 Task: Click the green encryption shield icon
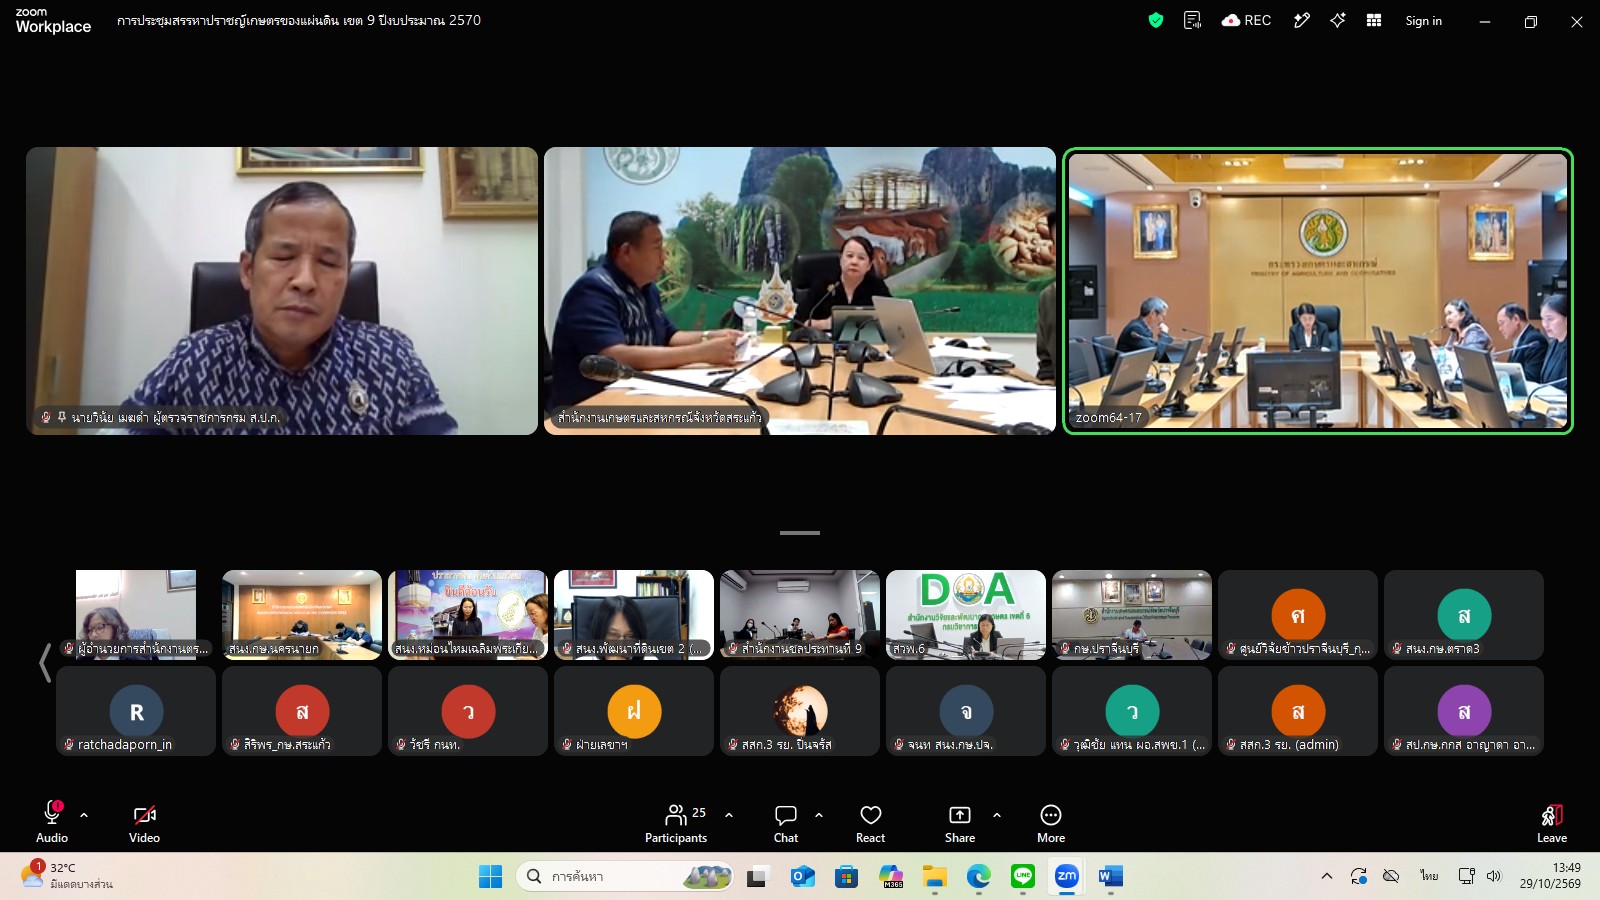click(1156, 20)
